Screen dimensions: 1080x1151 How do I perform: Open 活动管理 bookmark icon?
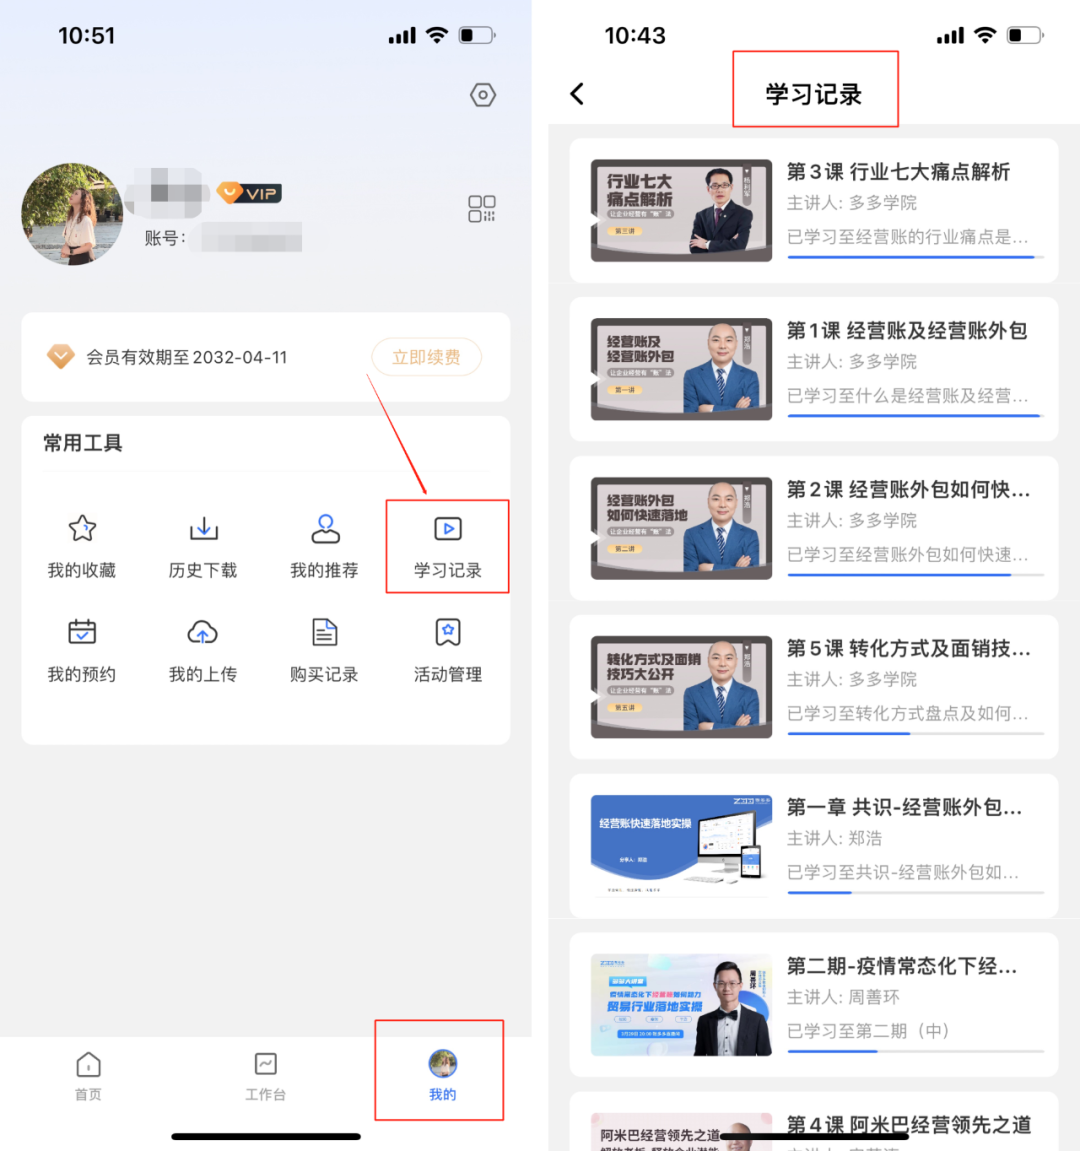[447, 633]
